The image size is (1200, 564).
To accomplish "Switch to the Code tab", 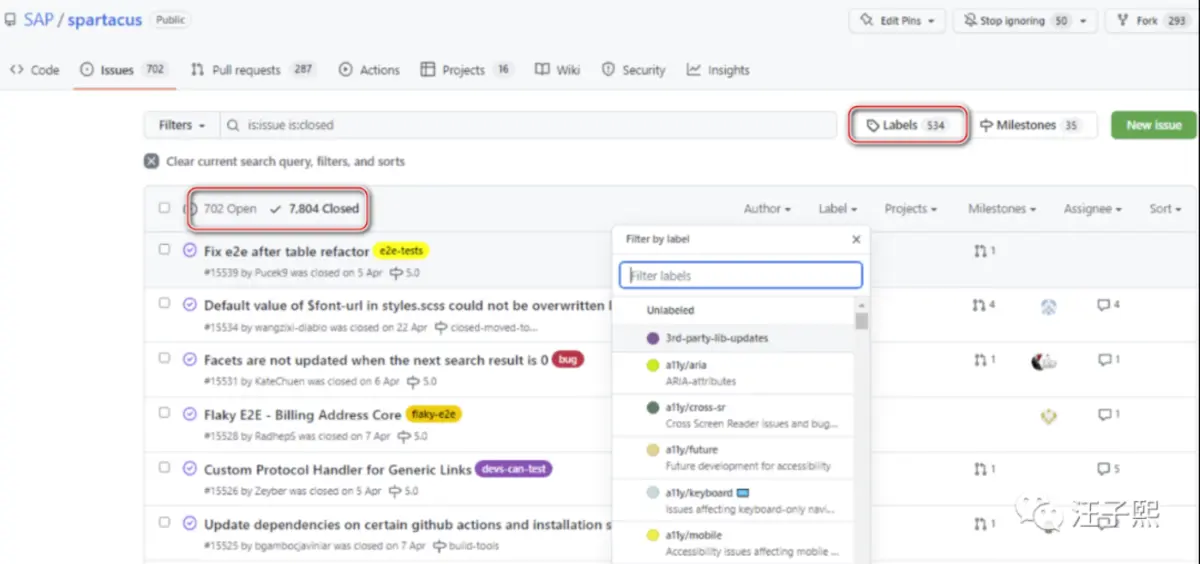I will pos(35,70).
